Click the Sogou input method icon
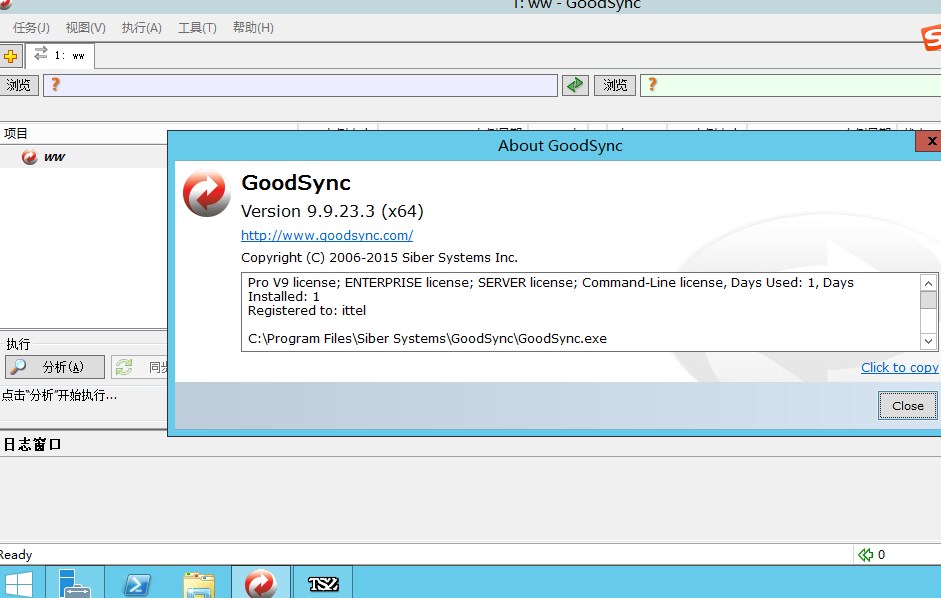941x598 pixels. pyautogui.click(x=932, y=37)
